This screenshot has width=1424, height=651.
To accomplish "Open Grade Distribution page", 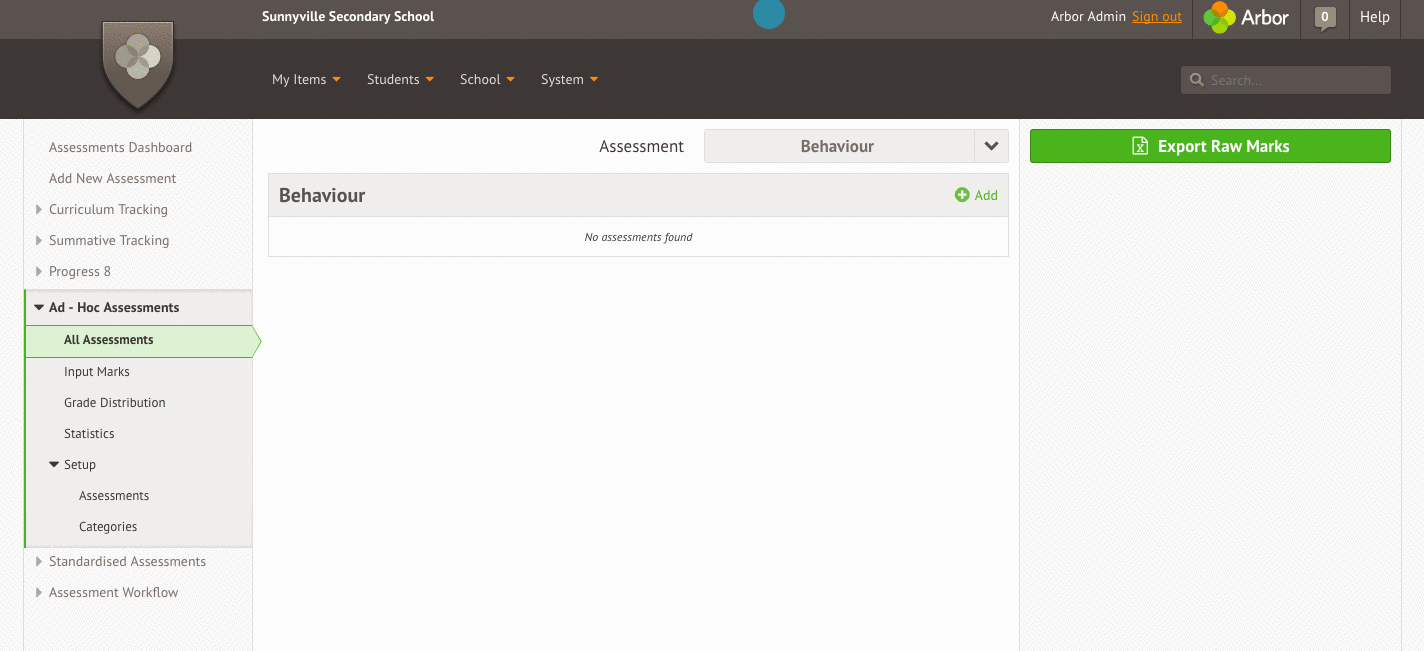I will (x=115, y=402).
